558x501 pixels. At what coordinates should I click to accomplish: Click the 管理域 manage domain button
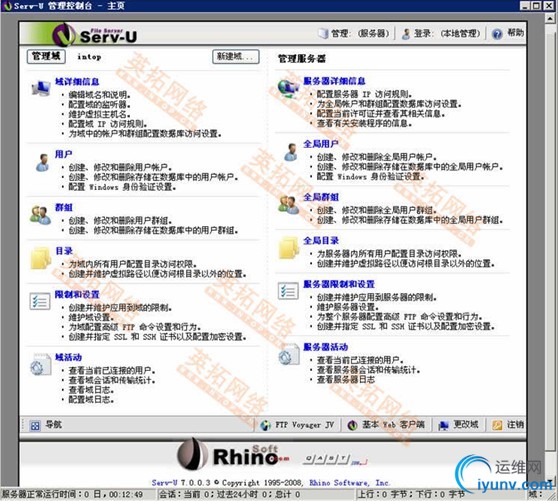click(46, 56)
